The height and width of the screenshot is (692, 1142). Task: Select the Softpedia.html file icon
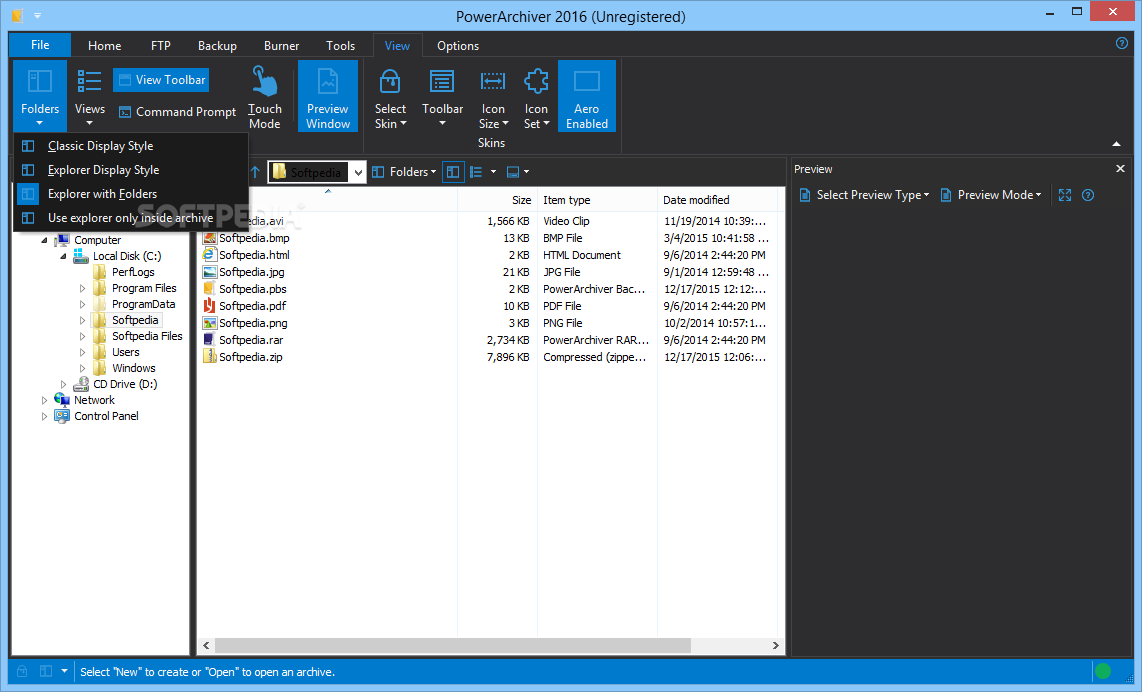point(210,255)
